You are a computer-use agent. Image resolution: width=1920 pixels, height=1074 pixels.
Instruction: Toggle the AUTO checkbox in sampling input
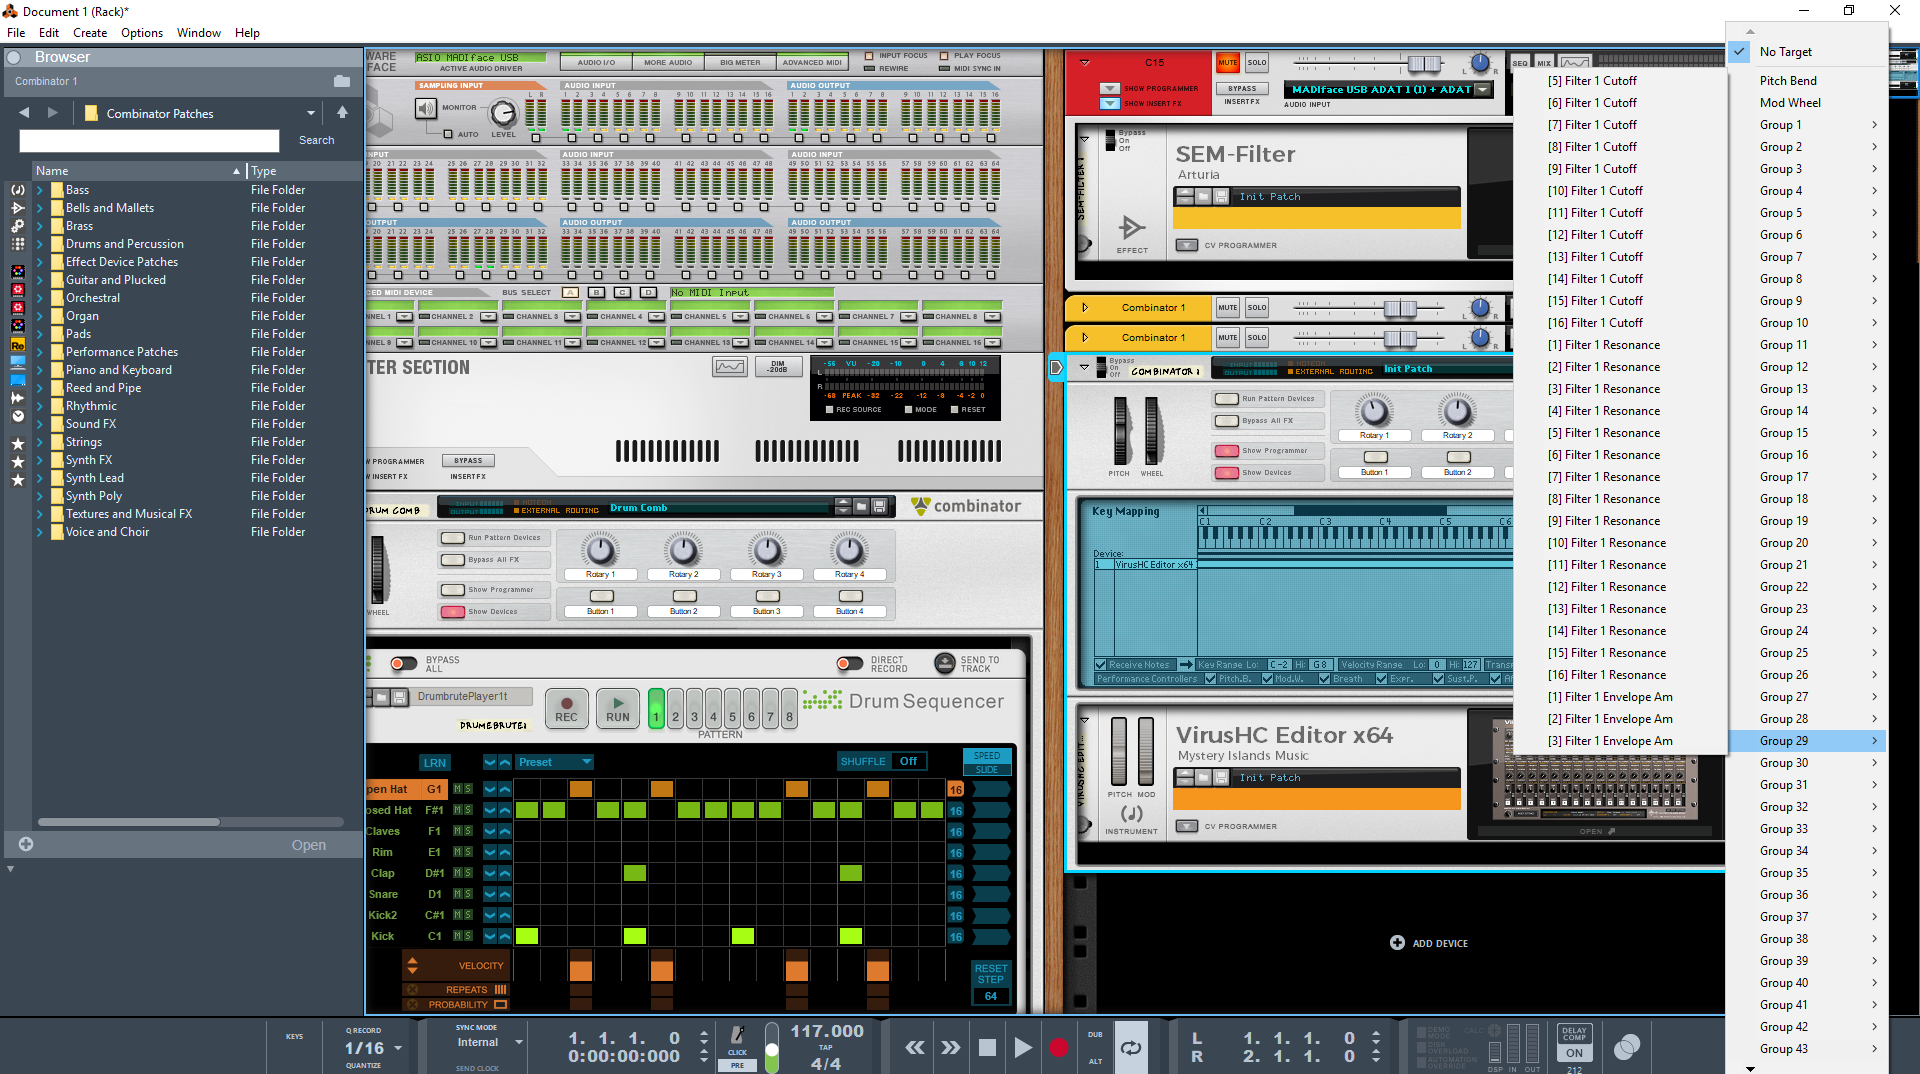448,134
